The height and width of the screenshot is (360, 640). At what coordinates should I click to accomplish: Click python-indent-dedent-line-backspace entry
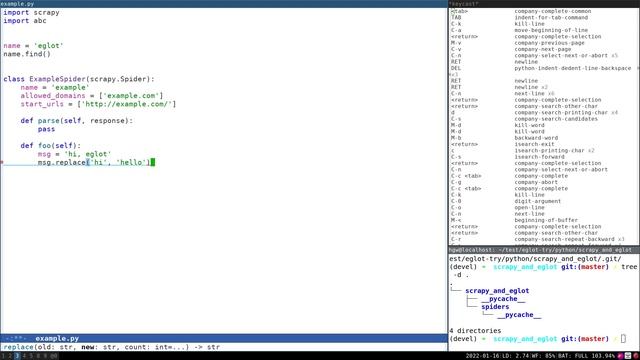coord(573,68)
